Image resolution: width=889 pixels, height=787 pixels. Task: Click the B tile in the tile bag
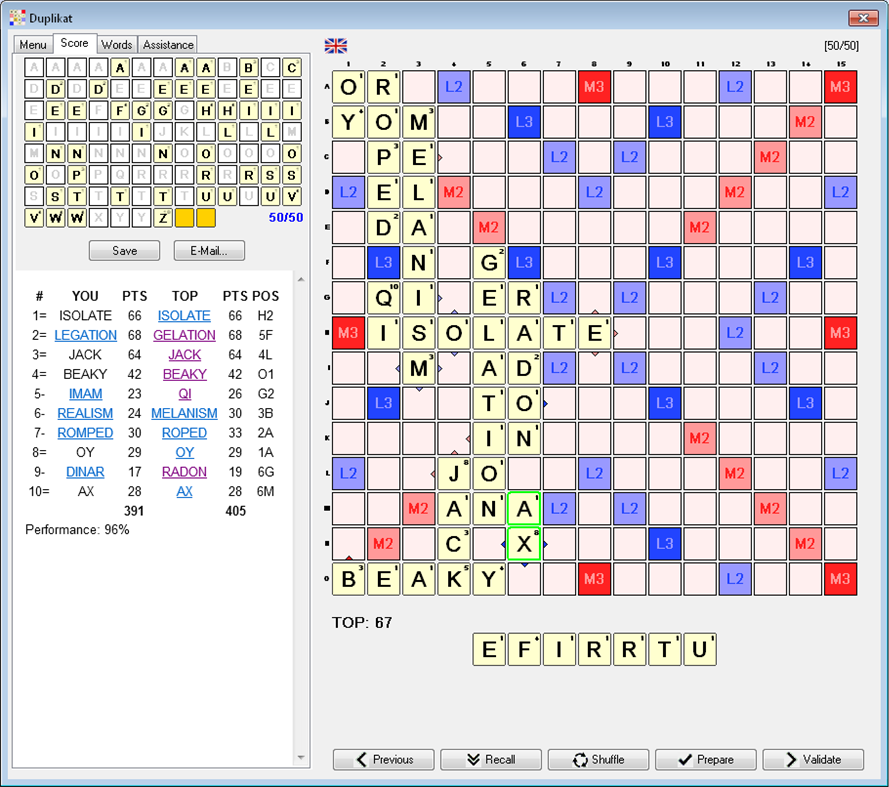coord(248,67)
